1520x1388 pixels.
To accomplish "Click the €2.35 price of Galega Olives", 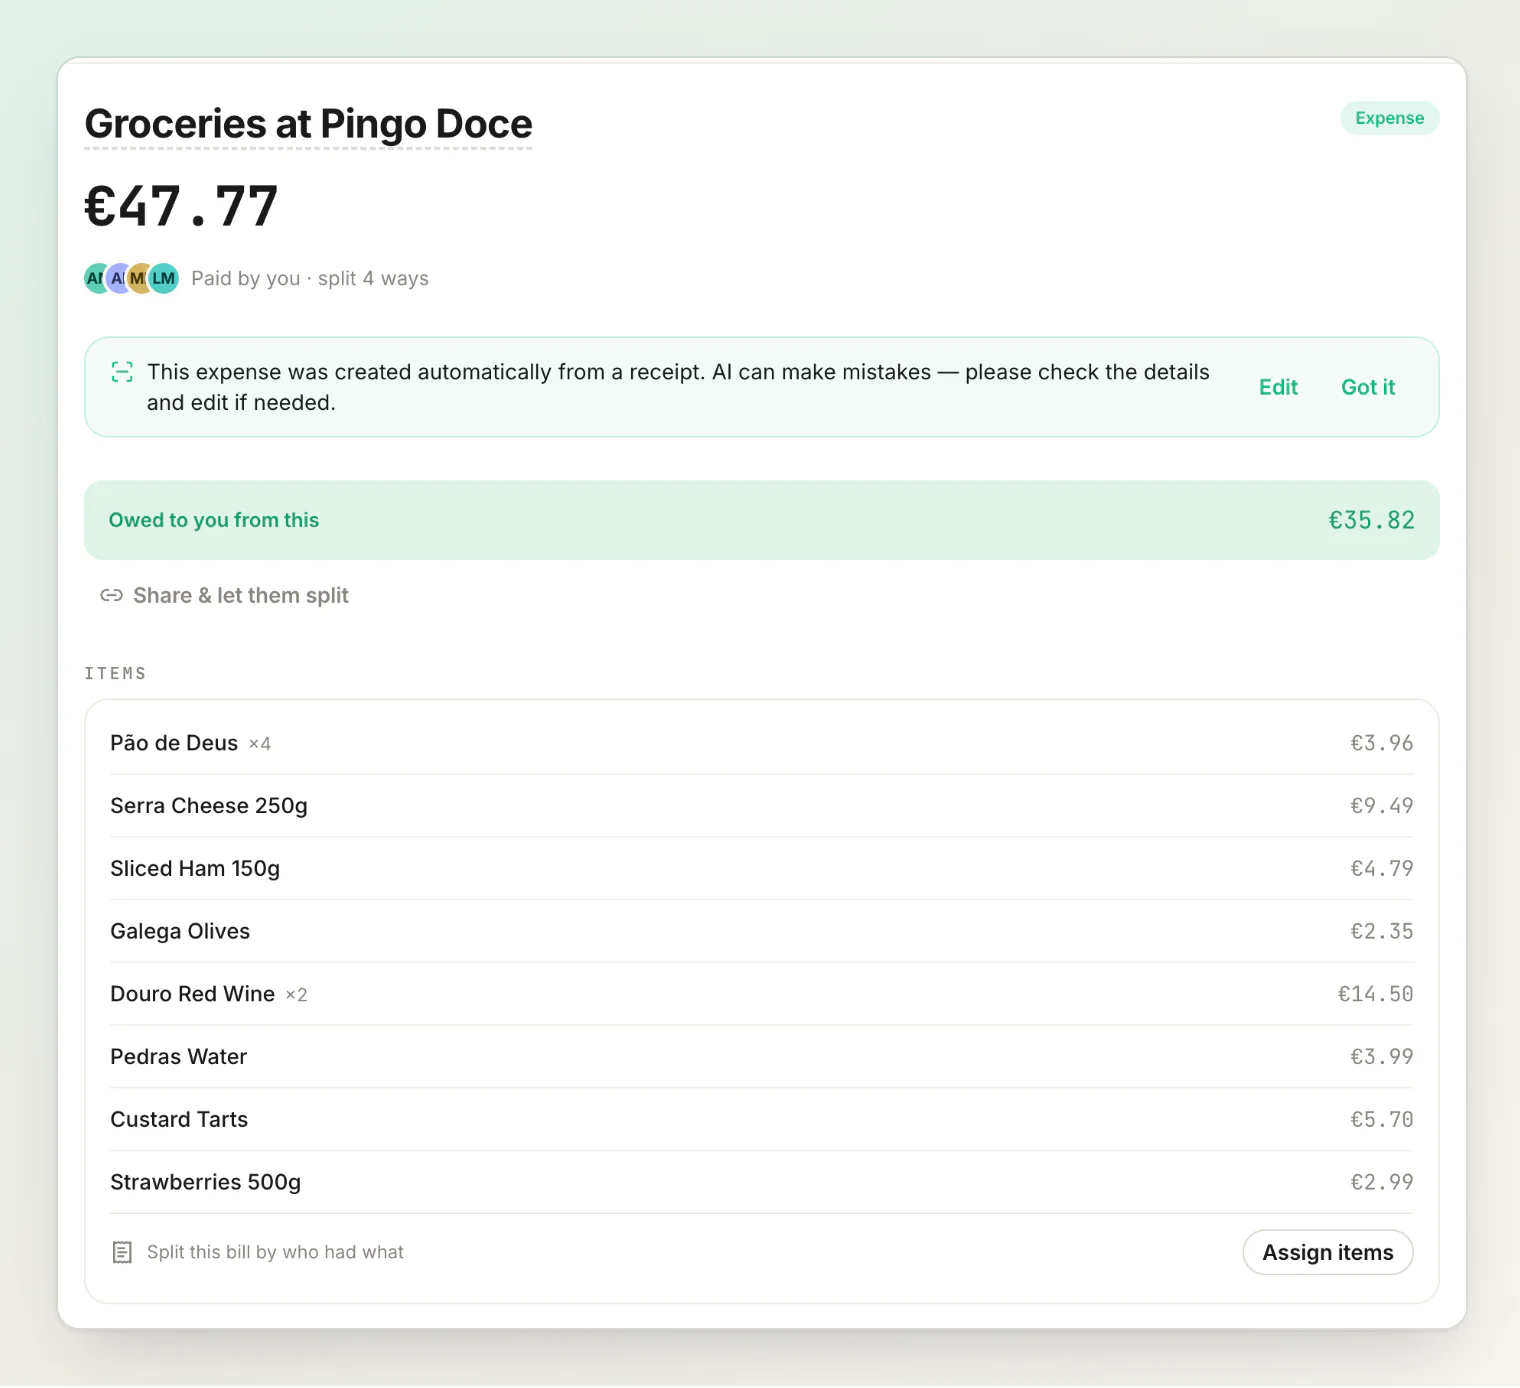I will coord(1382,931).
